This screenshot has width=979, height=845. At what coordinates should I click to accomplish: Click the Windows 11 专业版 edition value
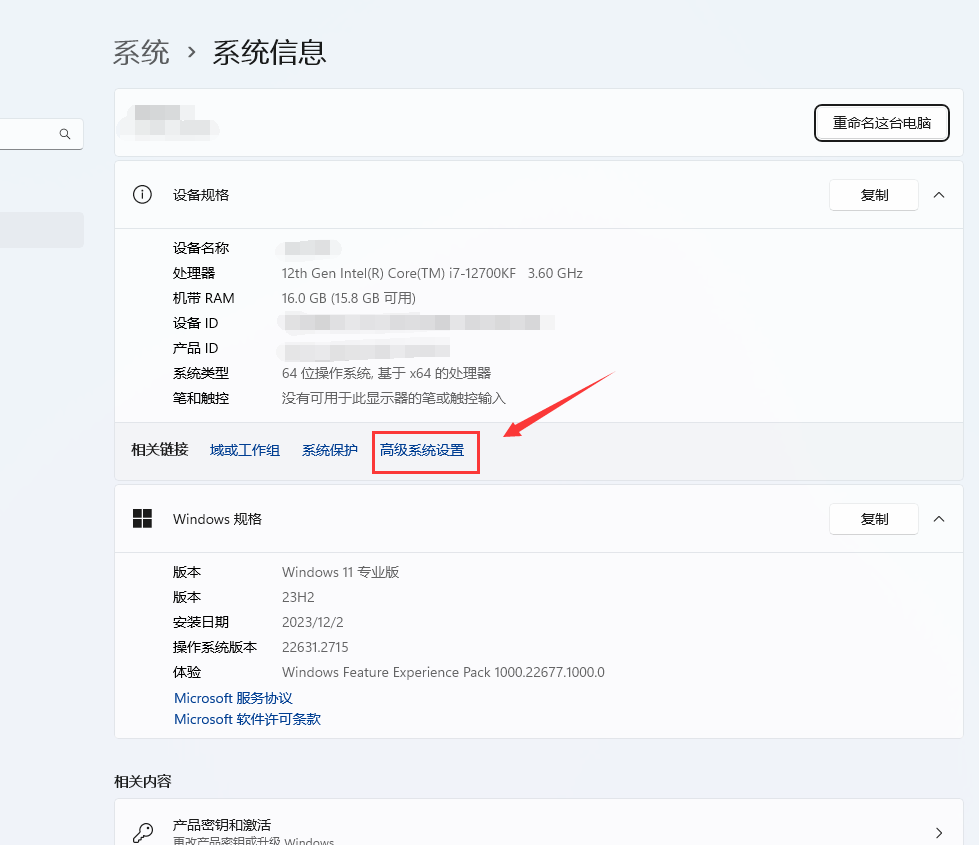[340, 572]
